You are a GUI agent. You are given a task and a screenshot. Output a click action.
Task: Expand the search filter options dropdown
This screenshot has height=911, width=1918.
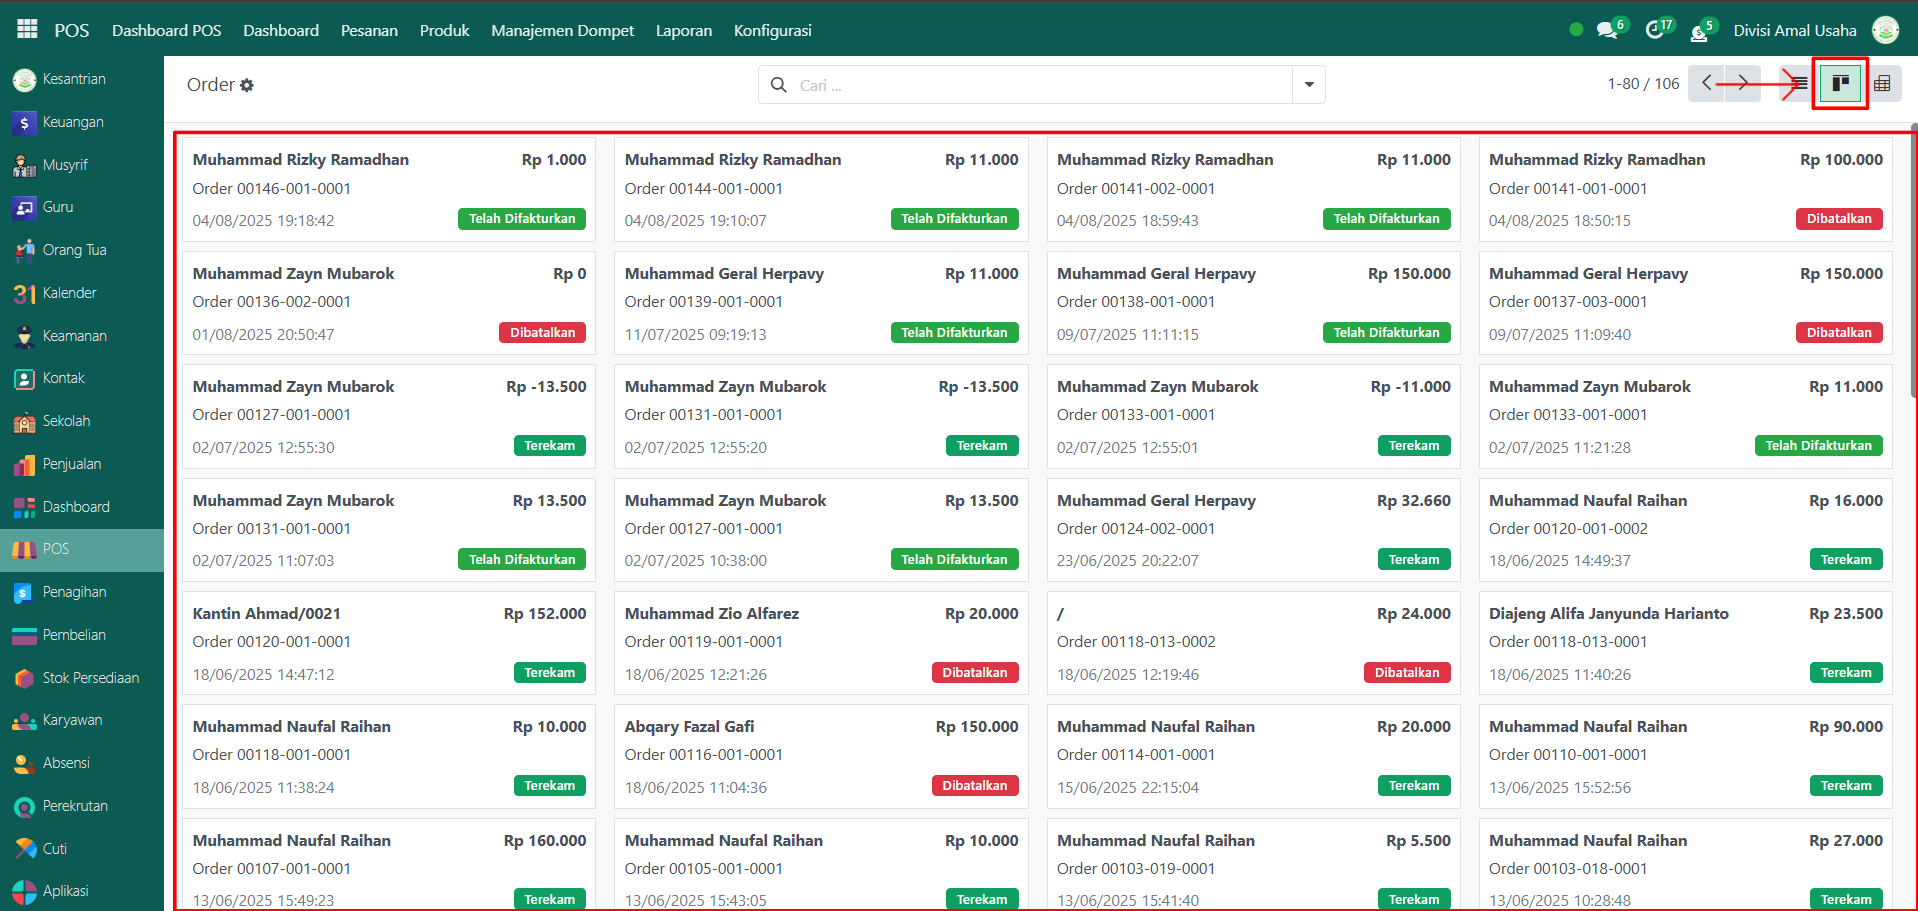click(1308, 85)
